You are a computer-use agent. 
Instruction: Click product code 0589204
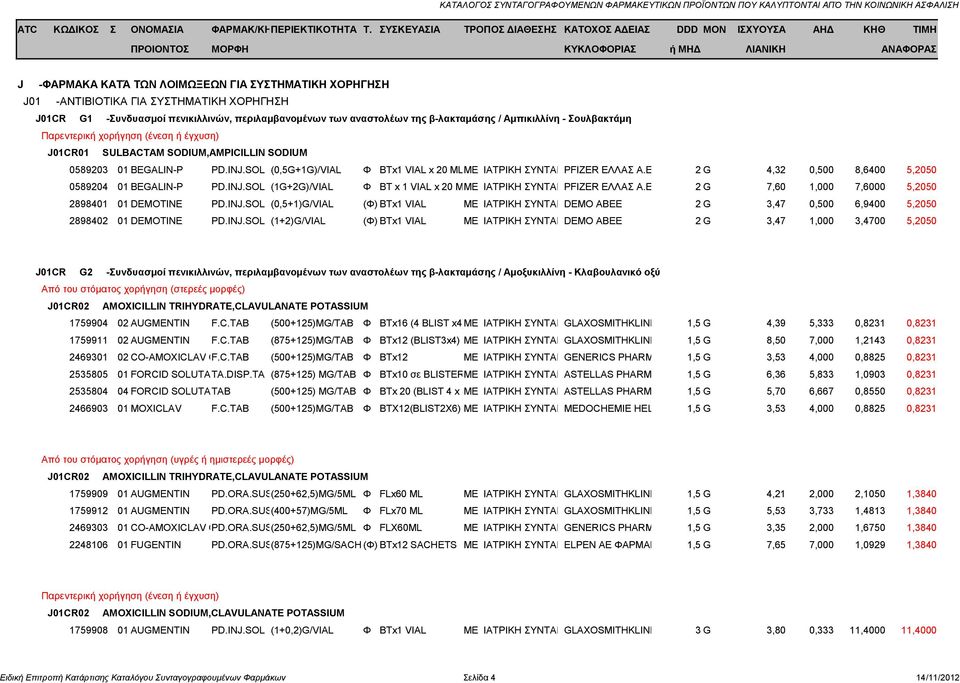[x=88, y=187]
